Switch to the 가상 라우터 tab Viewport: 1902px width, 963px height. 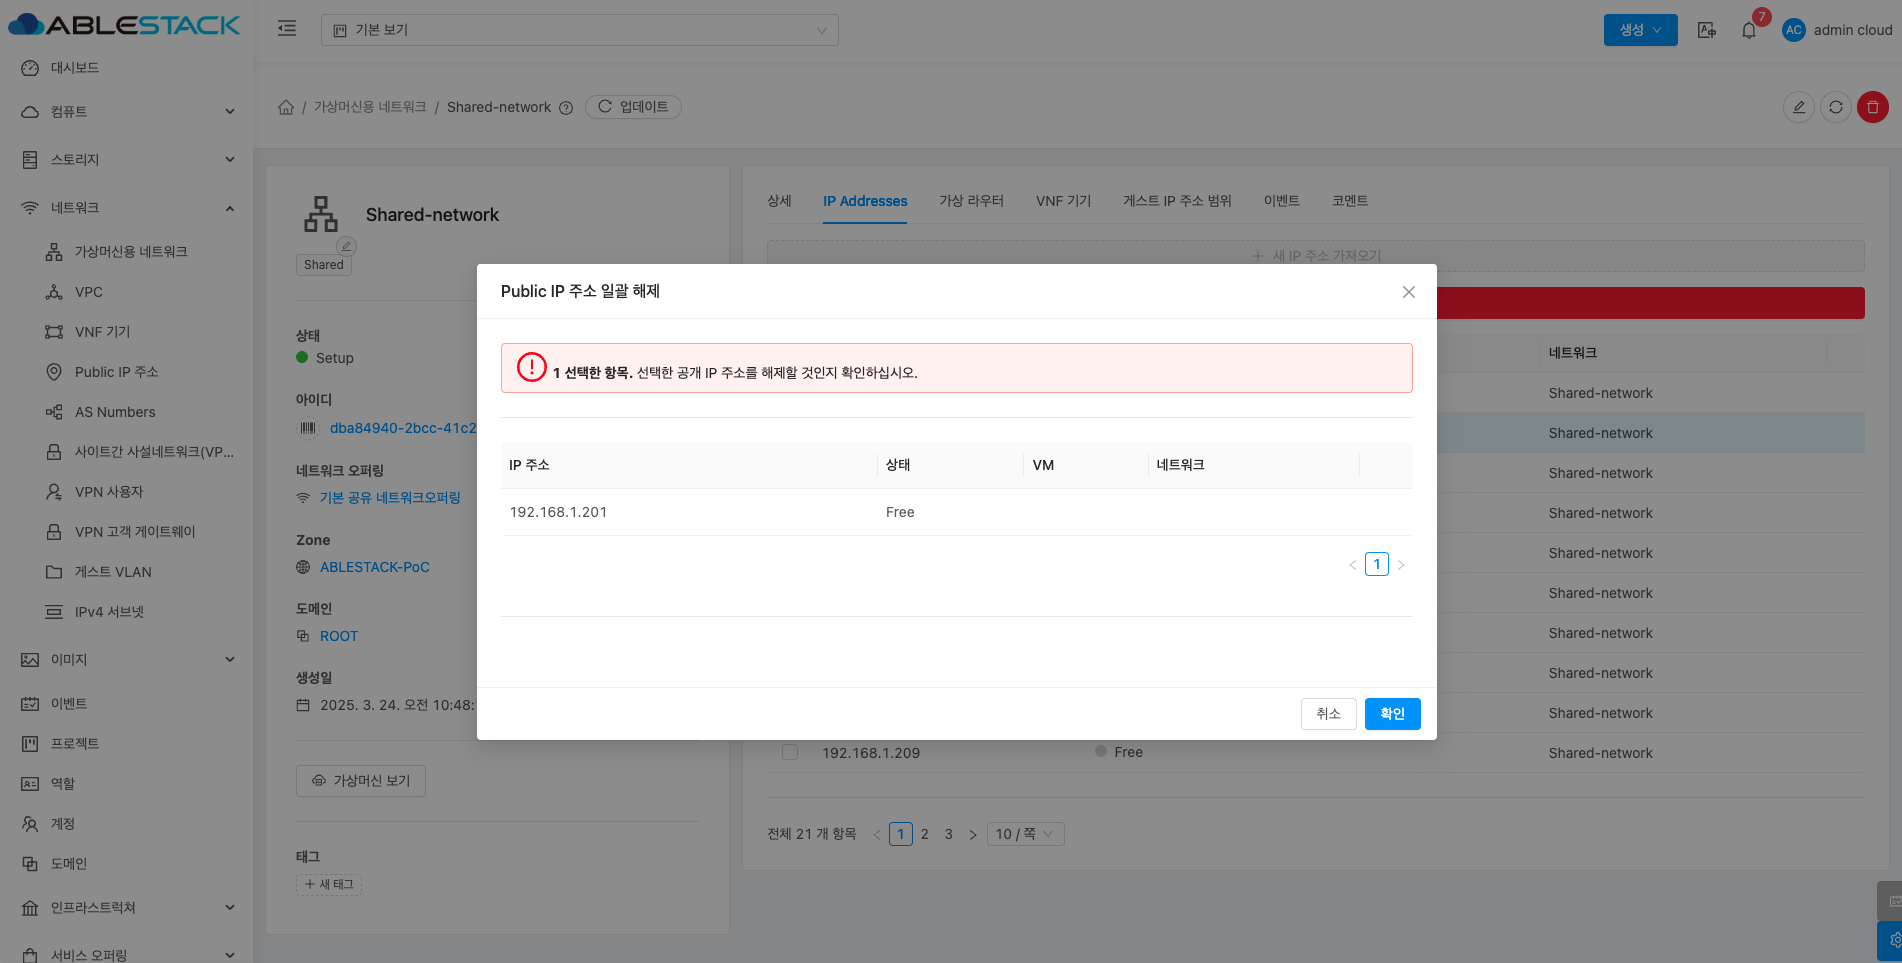[x=971, y=201]
